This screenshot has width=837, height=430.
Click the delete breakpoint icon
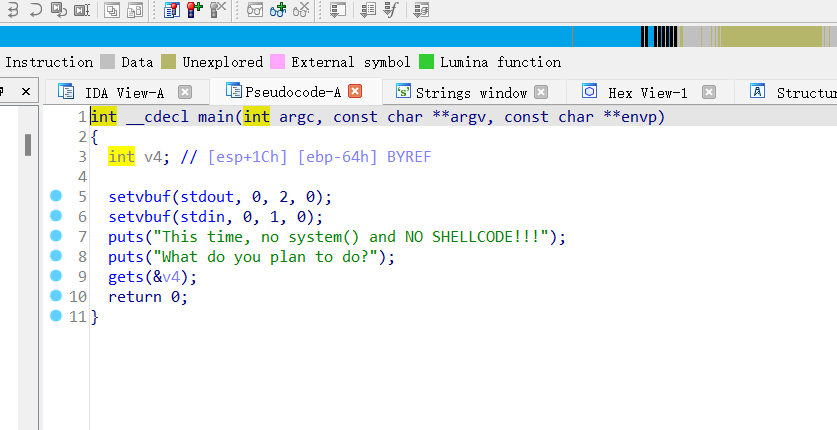point(218,10)
